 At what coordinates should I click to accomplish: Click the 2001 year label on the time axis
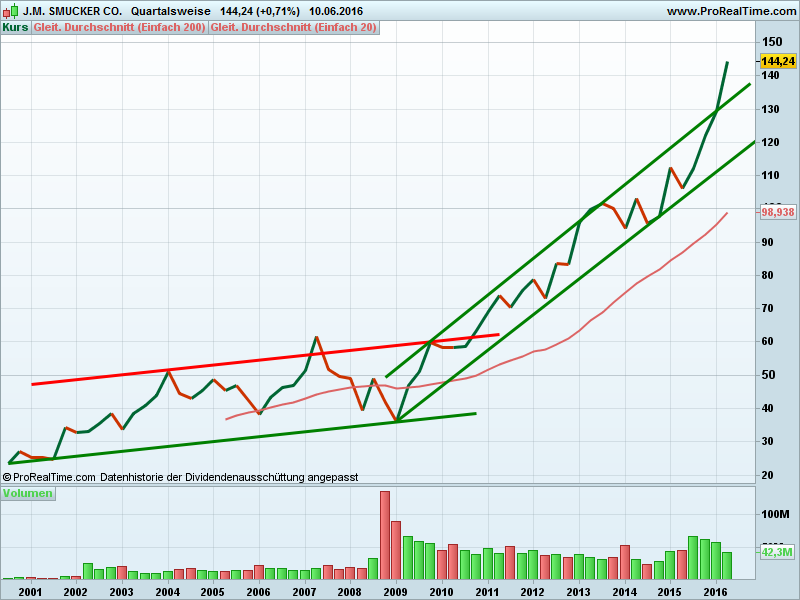click(x=30, y=592)
